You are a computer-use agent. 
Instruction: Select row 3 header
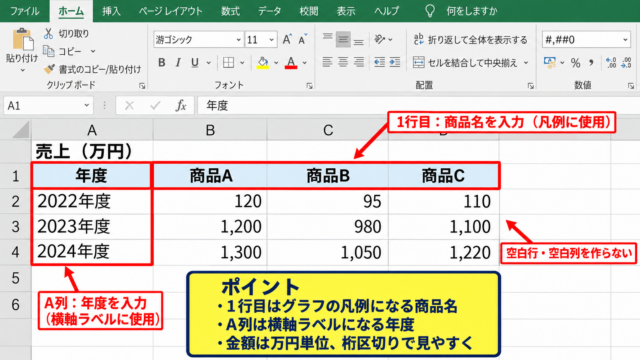coord(16,227)
